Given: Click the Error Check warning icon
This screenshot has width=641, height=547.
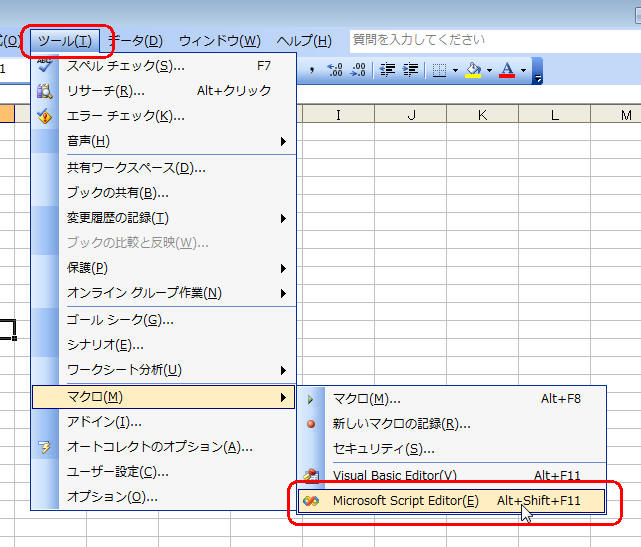Looking at the screenshot, I should point(45,116).
